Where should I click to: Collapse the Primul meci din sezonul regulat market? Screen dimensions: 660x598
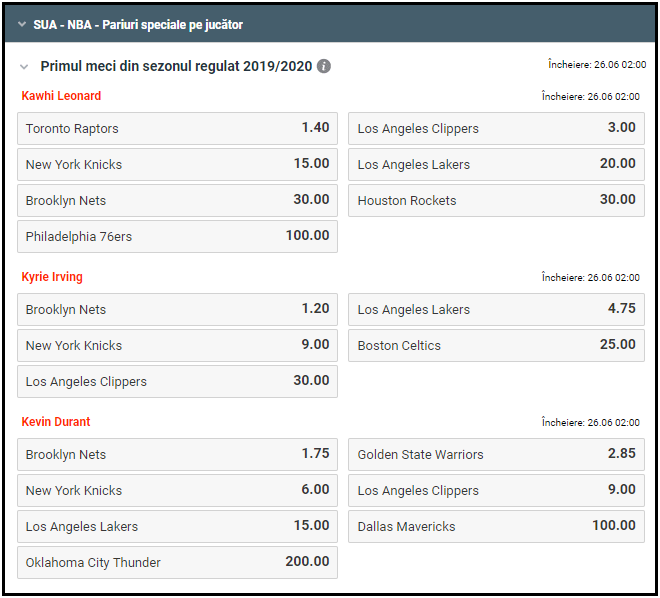coord(25,66)
